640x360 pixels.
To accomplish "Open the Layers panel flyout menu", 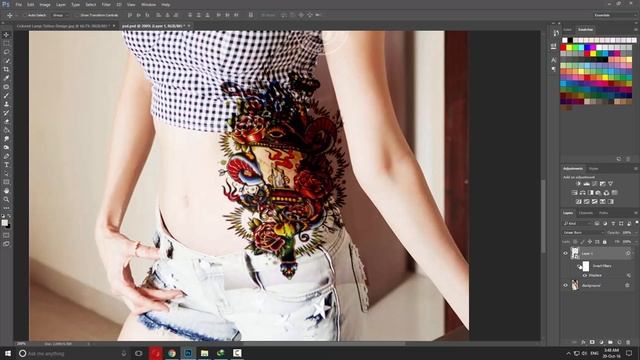I will pos(636,213).
